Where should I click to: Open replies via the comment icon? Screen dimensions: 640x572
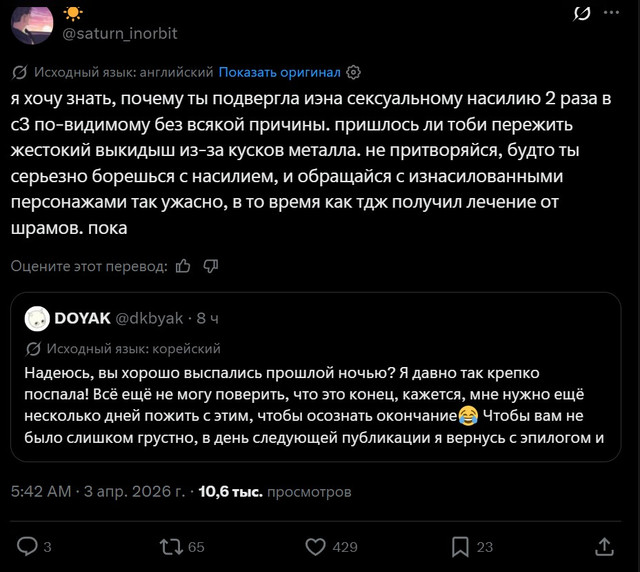[x=27, y=546]
